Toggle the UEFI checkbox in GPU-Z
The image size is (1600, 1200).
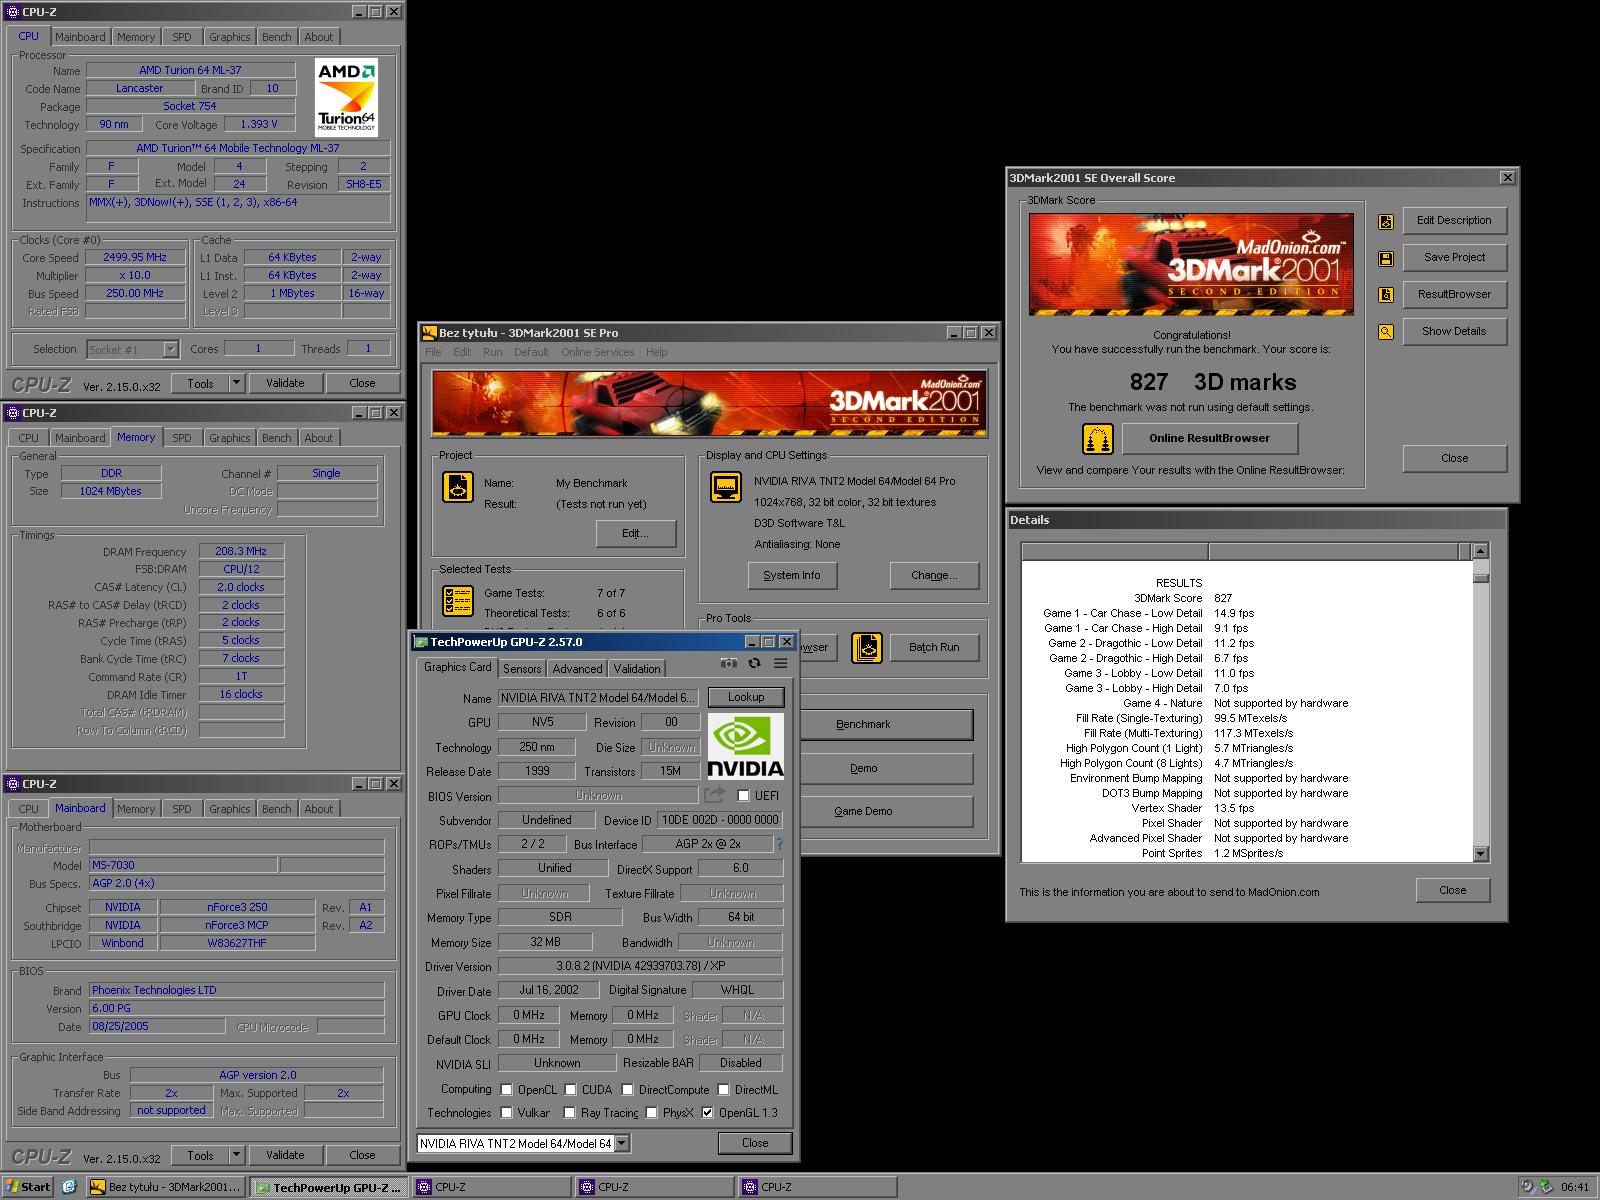click(x=743, y=796)
